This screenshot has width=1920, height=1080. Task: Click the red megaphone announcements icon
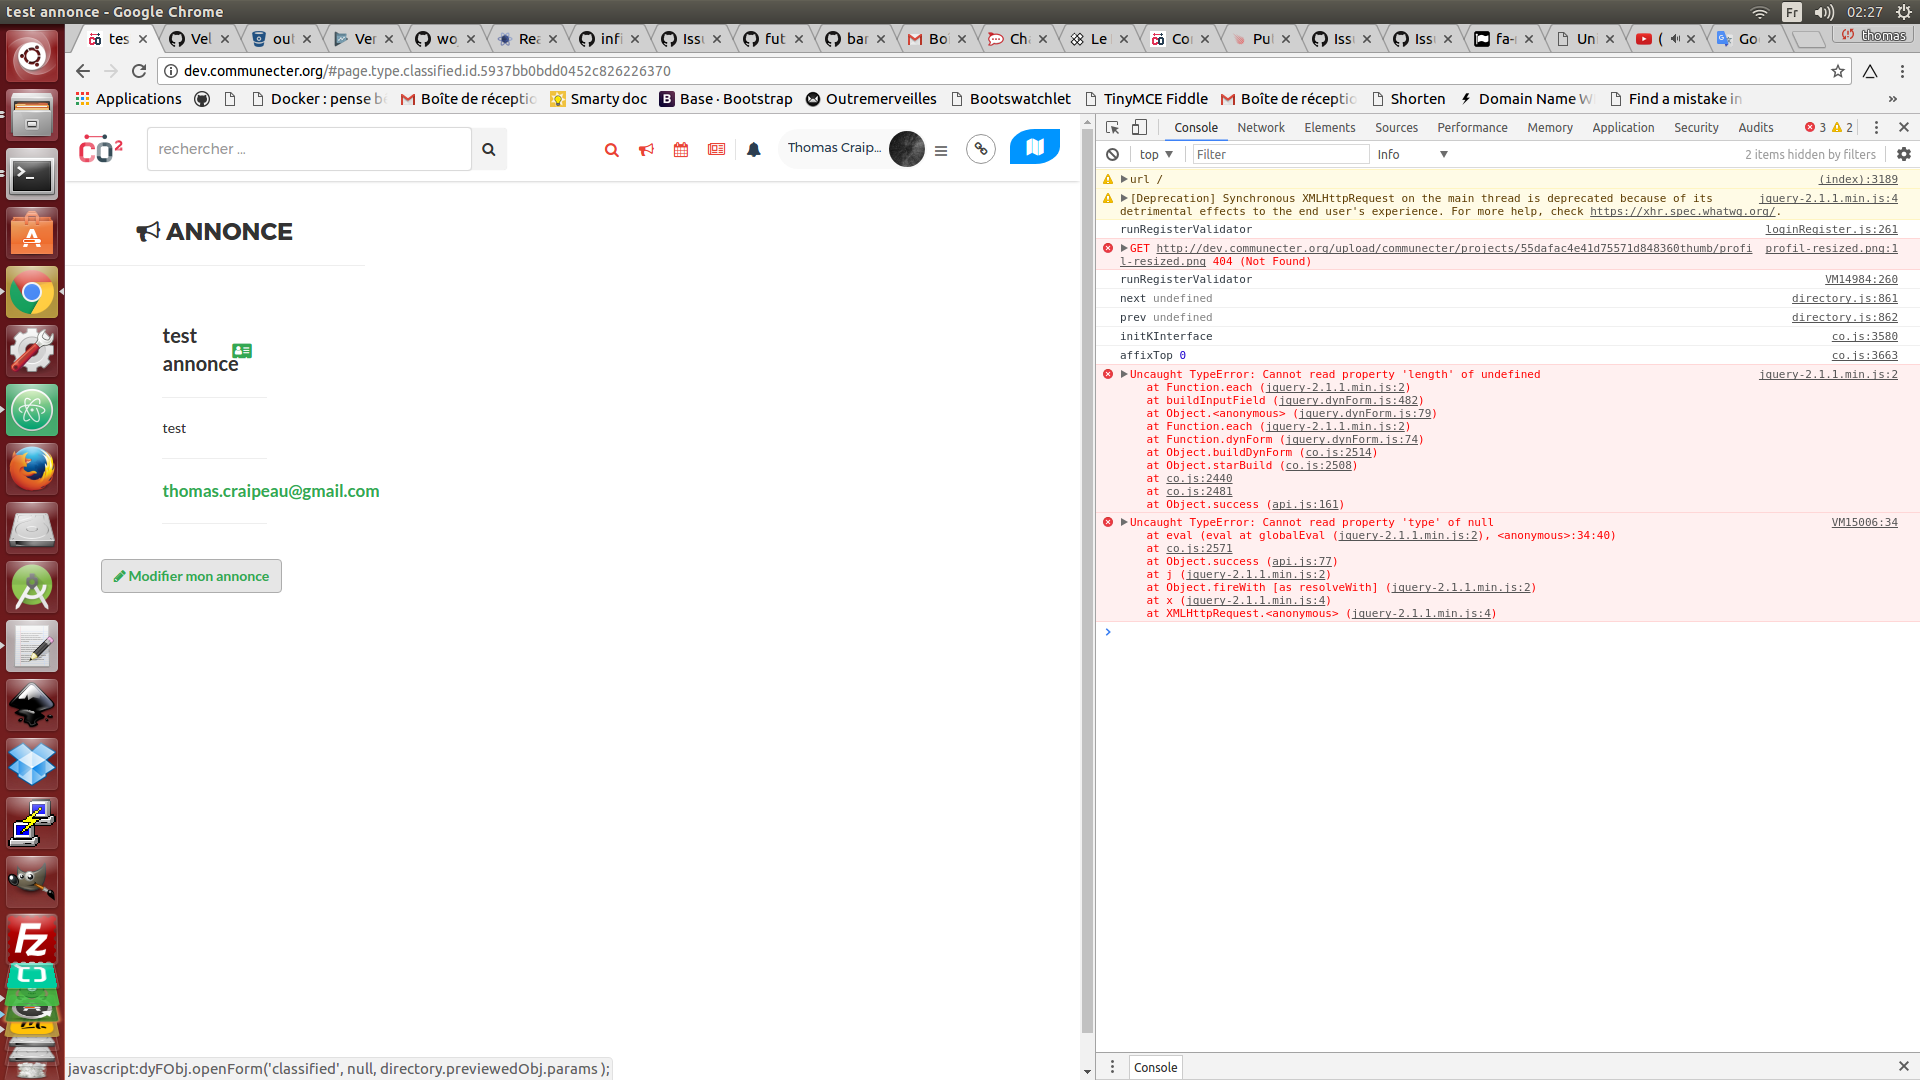pos(646,149)
